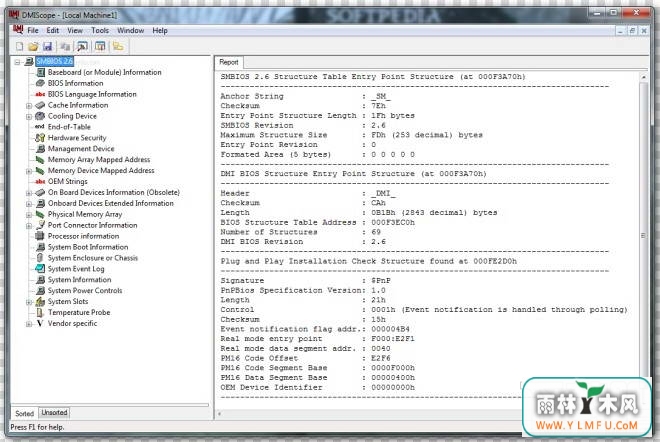The width and height of the screenshot is (660, 442).
Task: Click the report horizontal scroll left arrow
Action: tap(219, 414)
